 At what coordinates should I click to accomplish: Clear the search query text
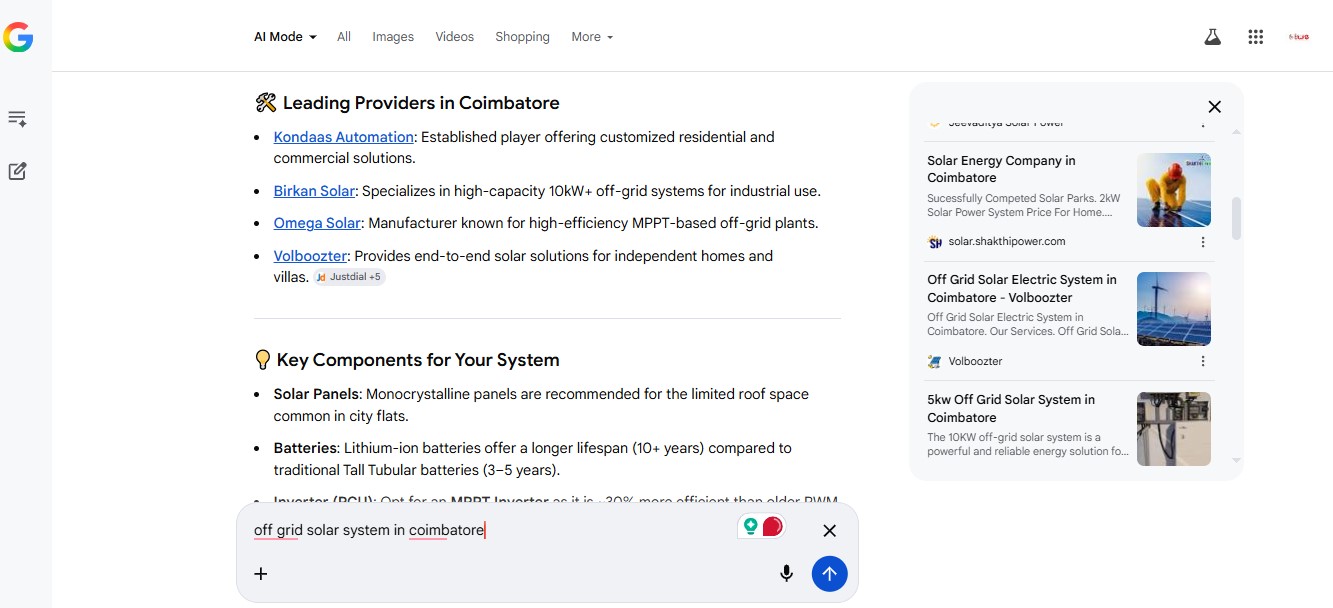click(829, 531)
